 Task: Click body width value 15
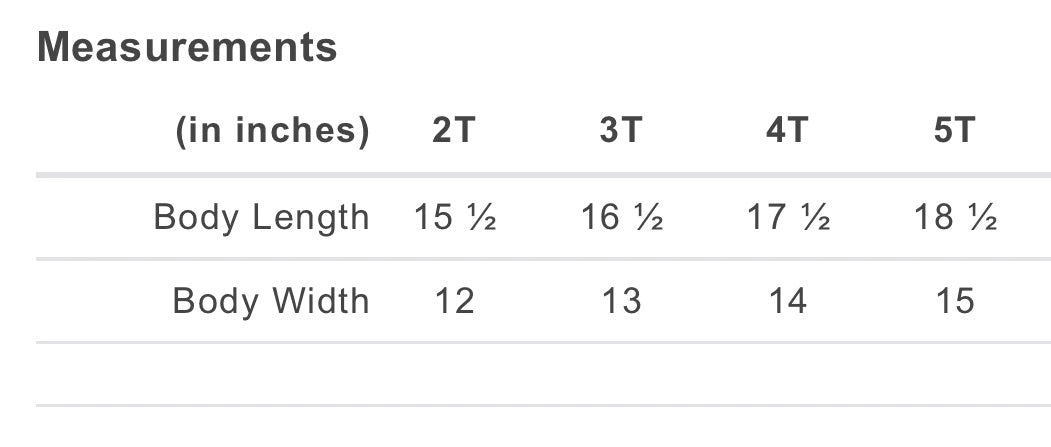pos(955,300)
